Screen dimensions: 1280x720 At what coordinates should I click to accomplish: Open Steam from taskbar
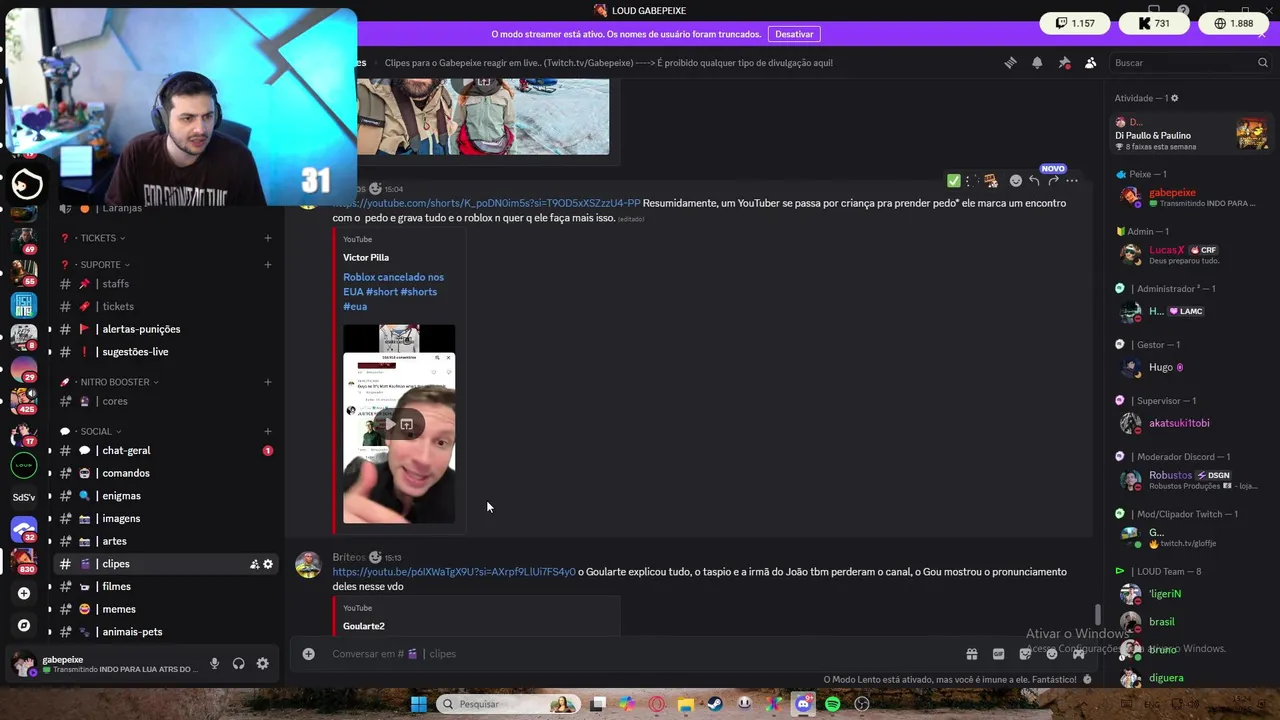(715, 704)
